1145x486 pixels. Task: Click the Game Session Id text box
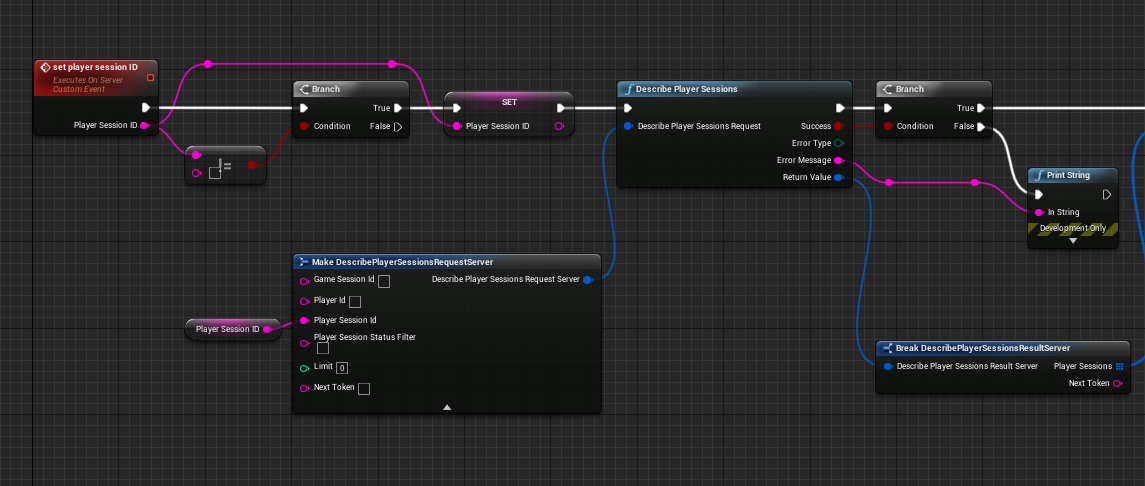coord(384,281)
